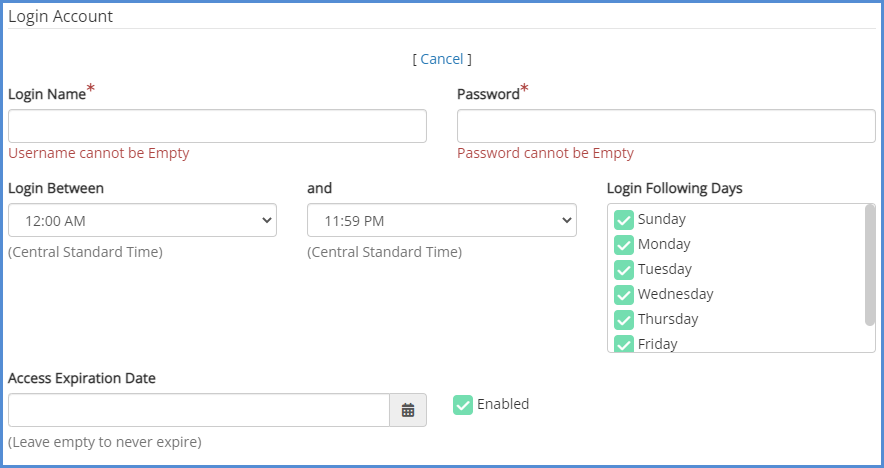Viewport: 884px width, 468px height.
Task: Click the Cancel link
Action: (x=441, y=59)
